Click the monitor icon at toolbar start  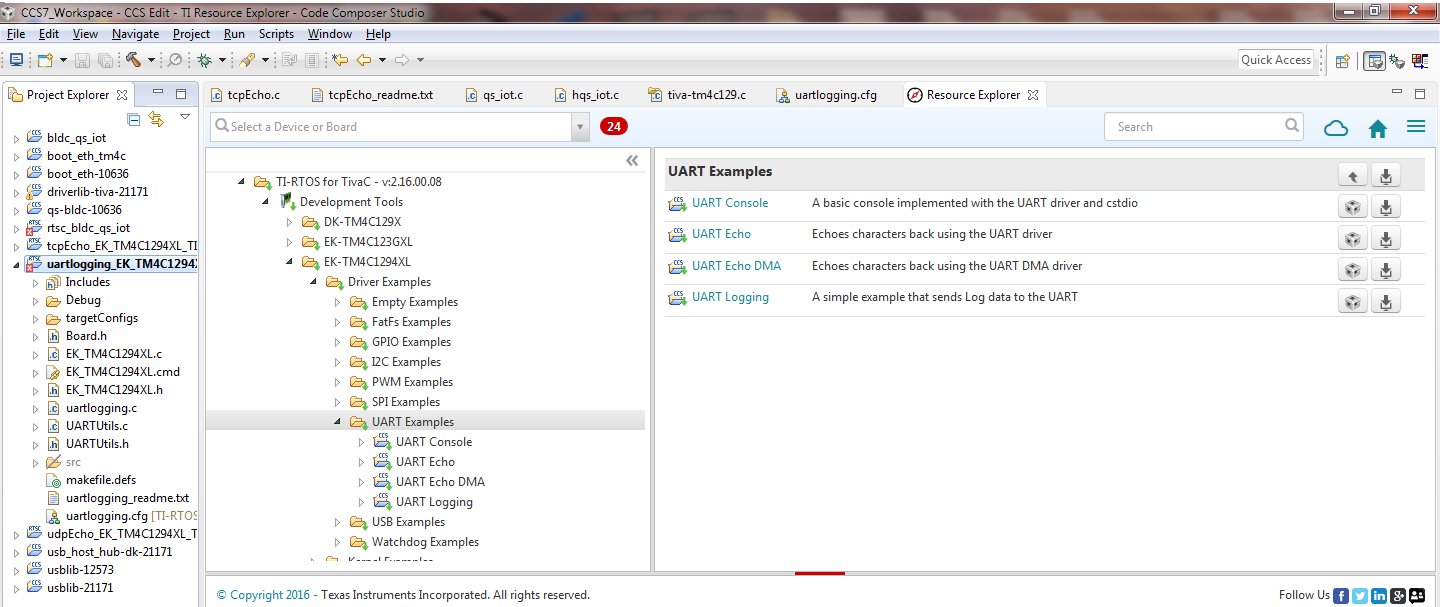(x=16, y=60)
